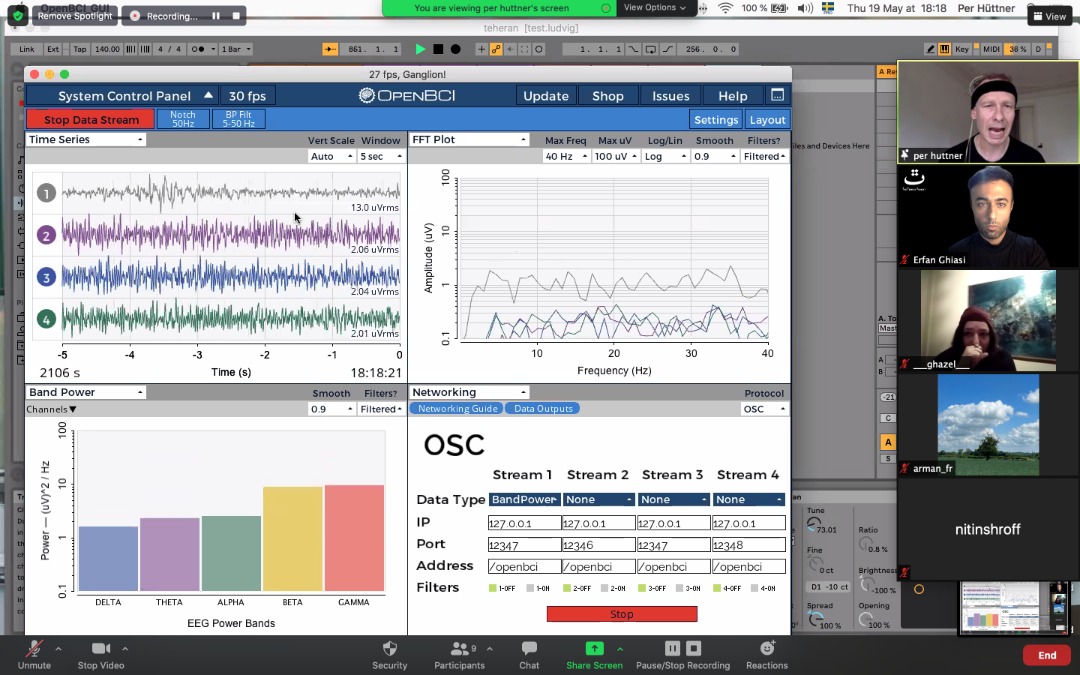
Task: Click the Ableton play button
Action: pyautogui.click(x=420, y=49)
